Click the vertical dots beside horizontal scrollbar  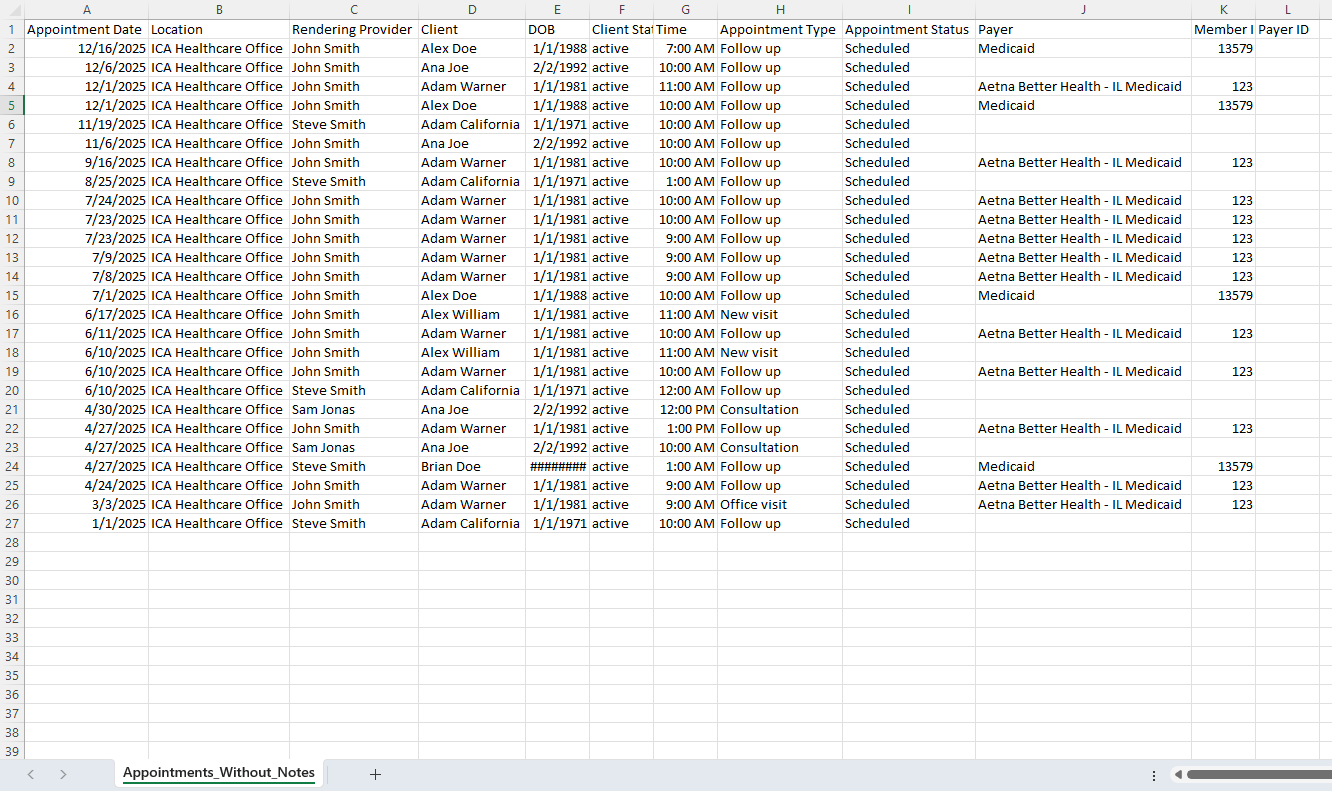pos(1154,775)
